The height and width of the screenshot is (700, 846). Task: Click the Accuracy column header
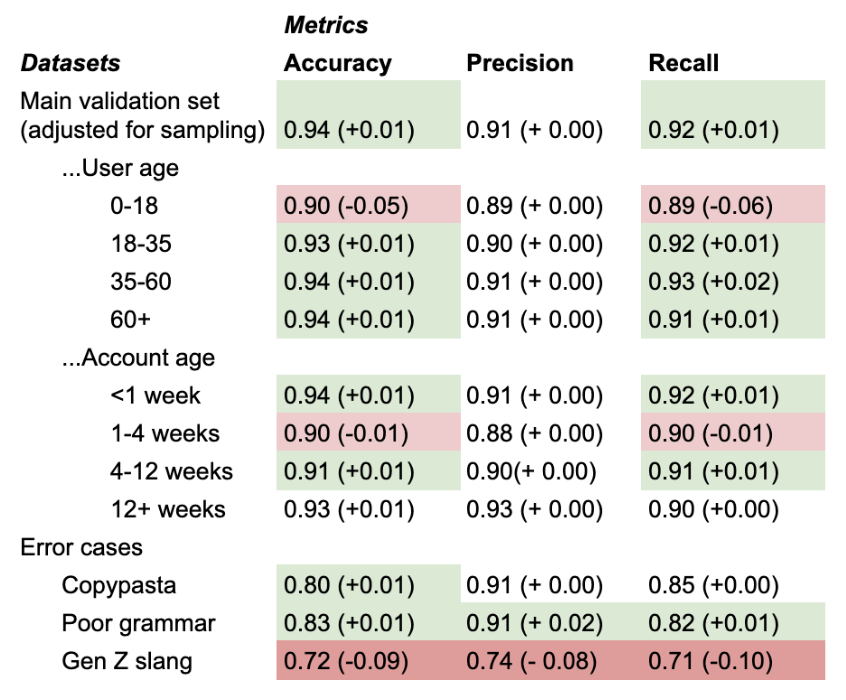(337, 63)
